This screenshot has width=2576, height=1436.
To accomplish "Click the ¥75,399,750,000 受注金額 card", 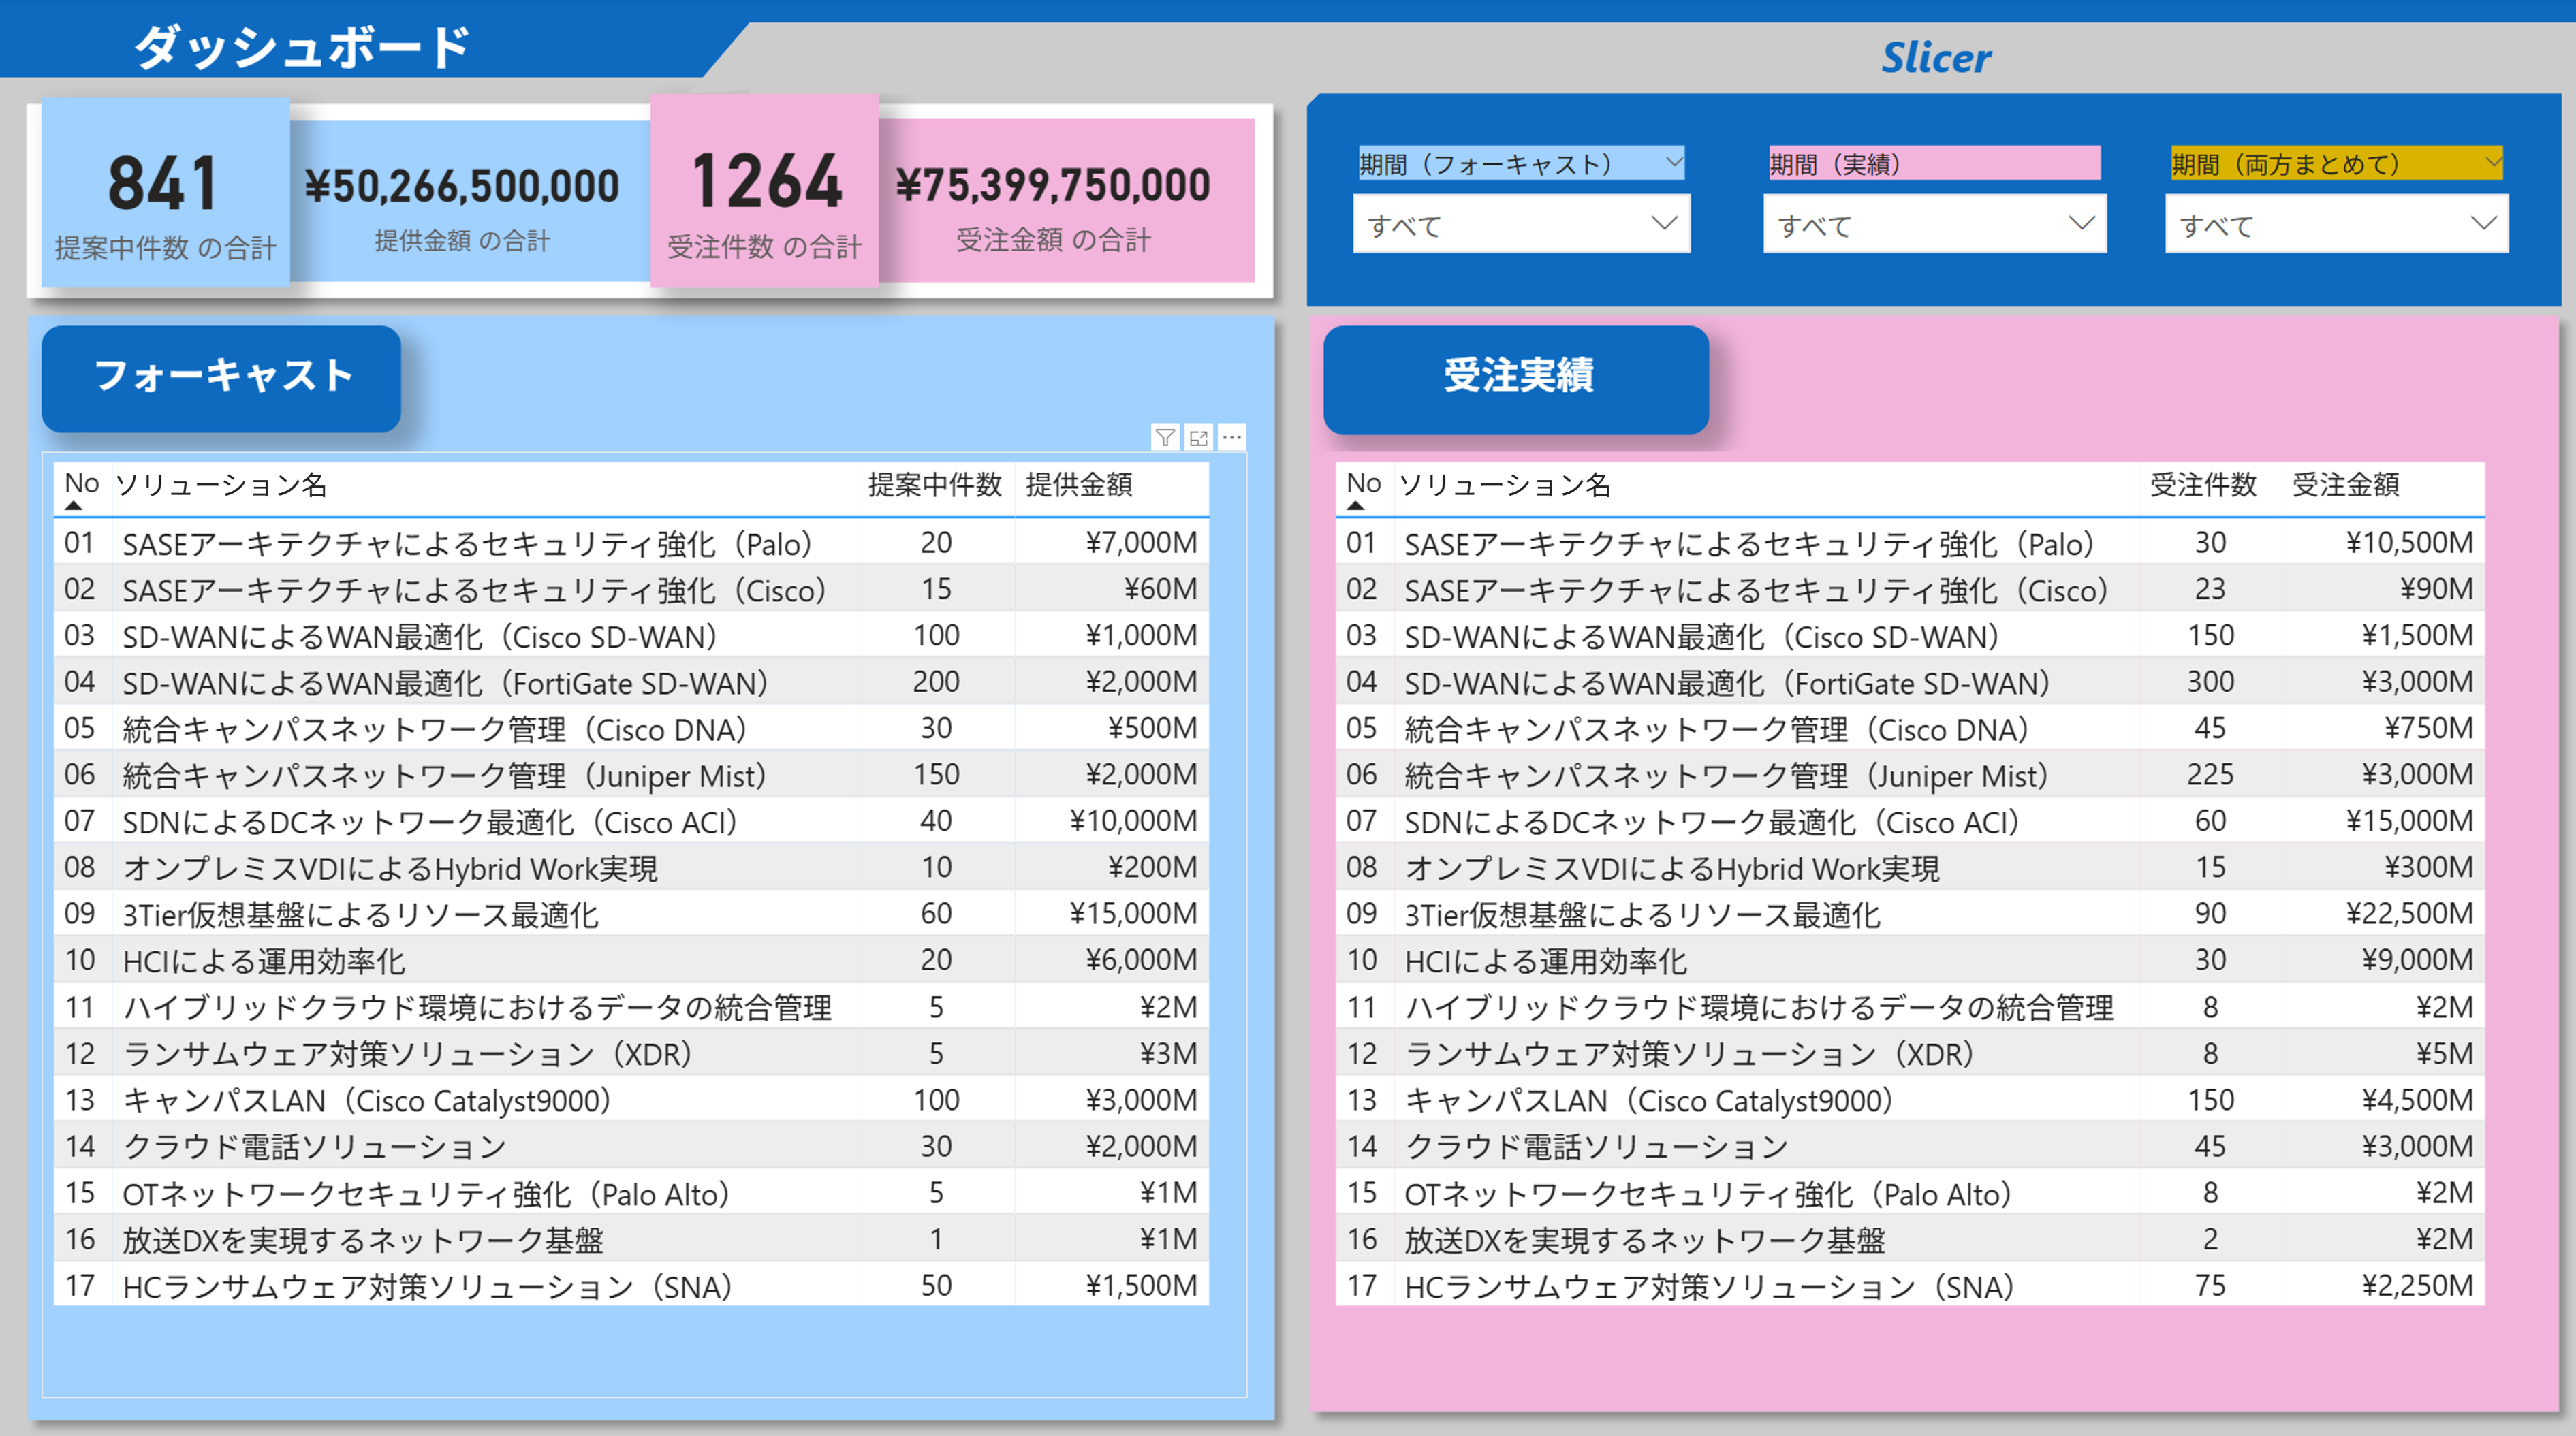I will coord(1054,200).
